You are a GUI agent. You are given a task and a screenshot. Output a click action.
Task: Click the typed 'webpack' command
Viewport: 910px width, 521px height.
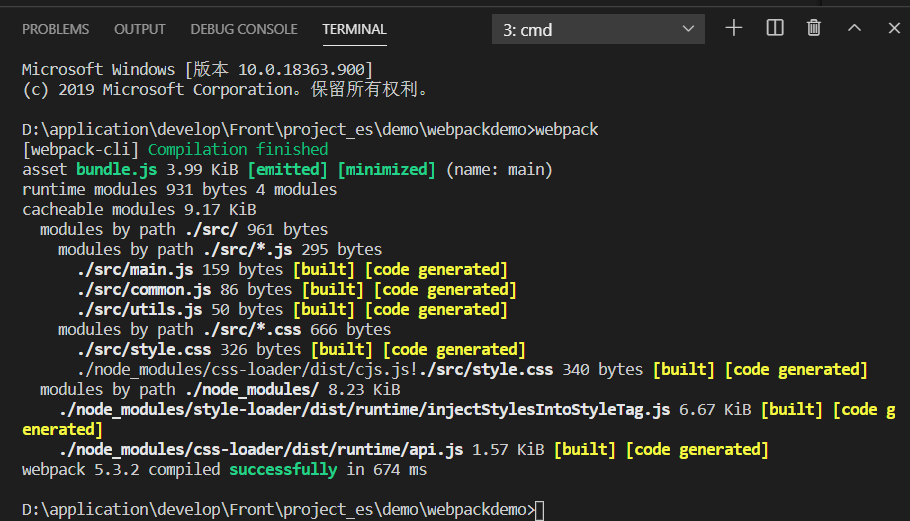point(566,129)
